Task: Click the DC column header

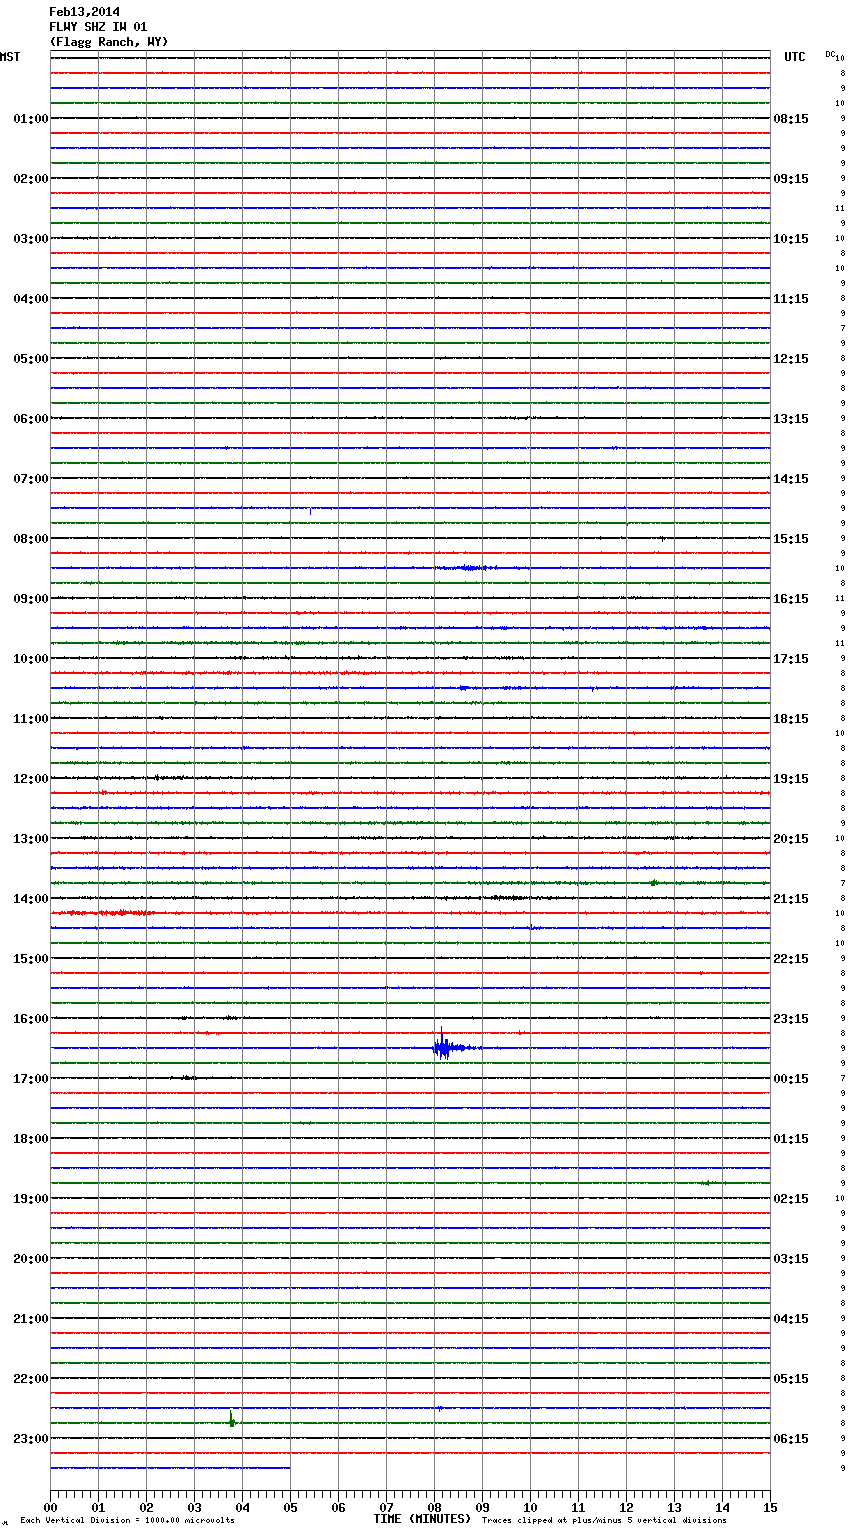Action: point(830,54)
